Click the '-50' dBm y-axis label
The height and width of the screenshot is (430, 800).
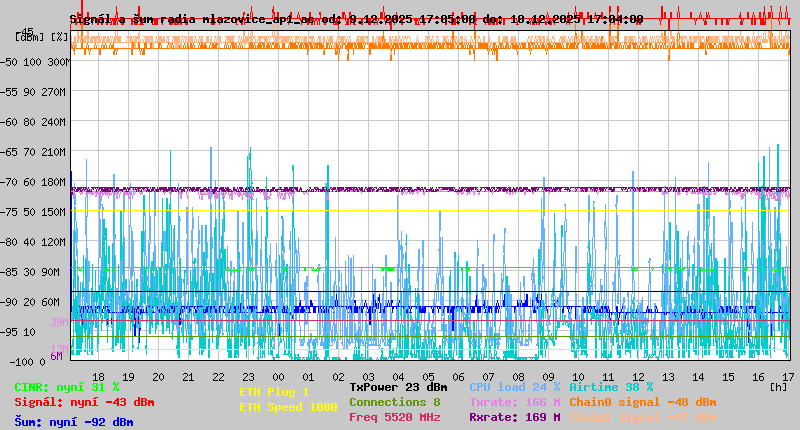[9, 62]
